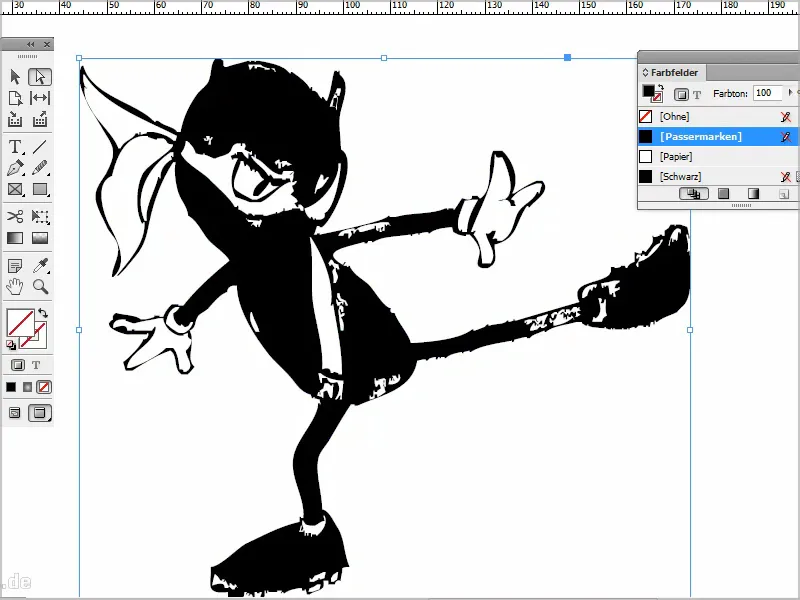Image resolution: width=800 pixels, height=600 pixels.
Task: Click the Farbton value field
Action: 767,93
